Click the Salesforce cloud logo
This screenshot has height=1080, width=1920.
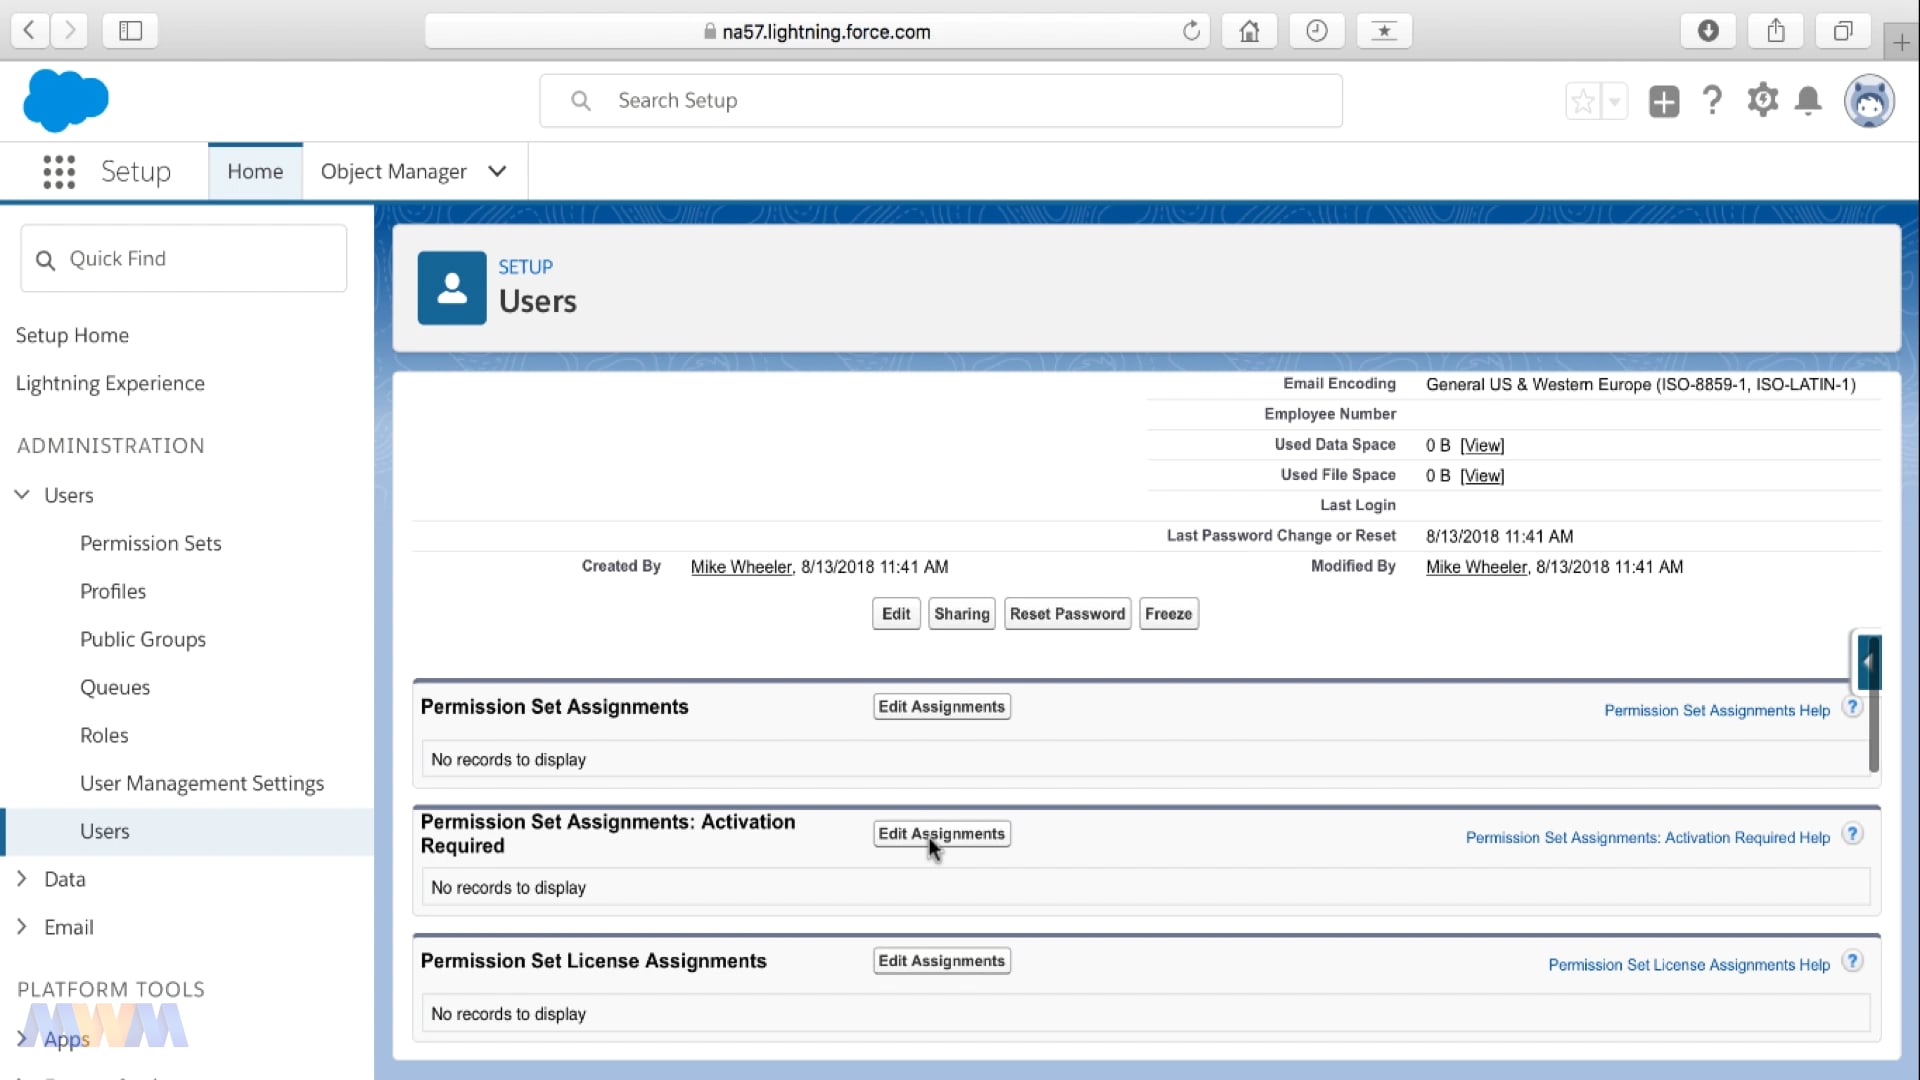[x=65, y=100]
